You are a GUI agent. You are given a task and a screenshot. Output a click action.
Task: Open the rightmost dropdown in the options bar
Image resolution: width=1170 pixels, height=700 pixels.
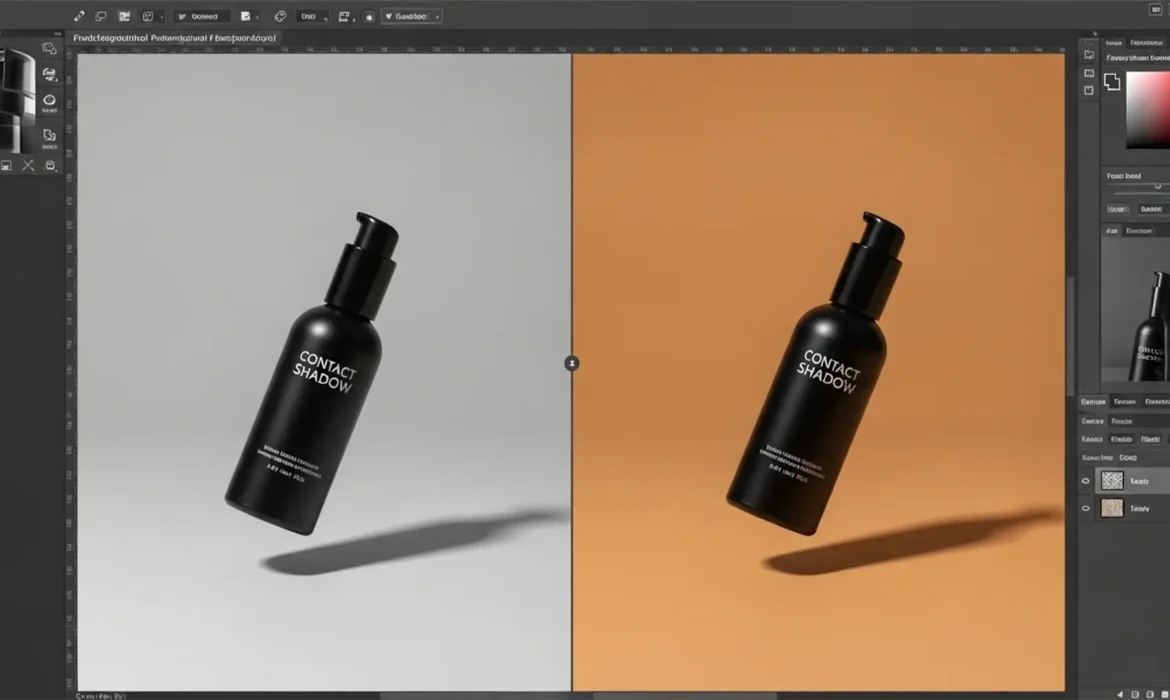coord(412,16)
